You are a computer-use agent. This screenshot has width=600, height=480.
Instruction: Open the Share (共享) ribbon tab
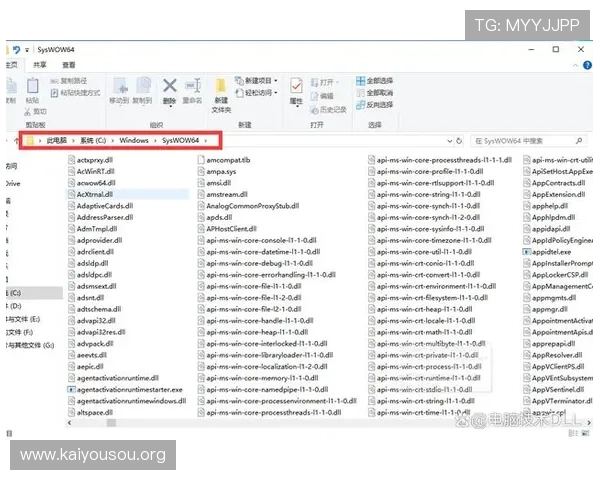pos(40,65)
